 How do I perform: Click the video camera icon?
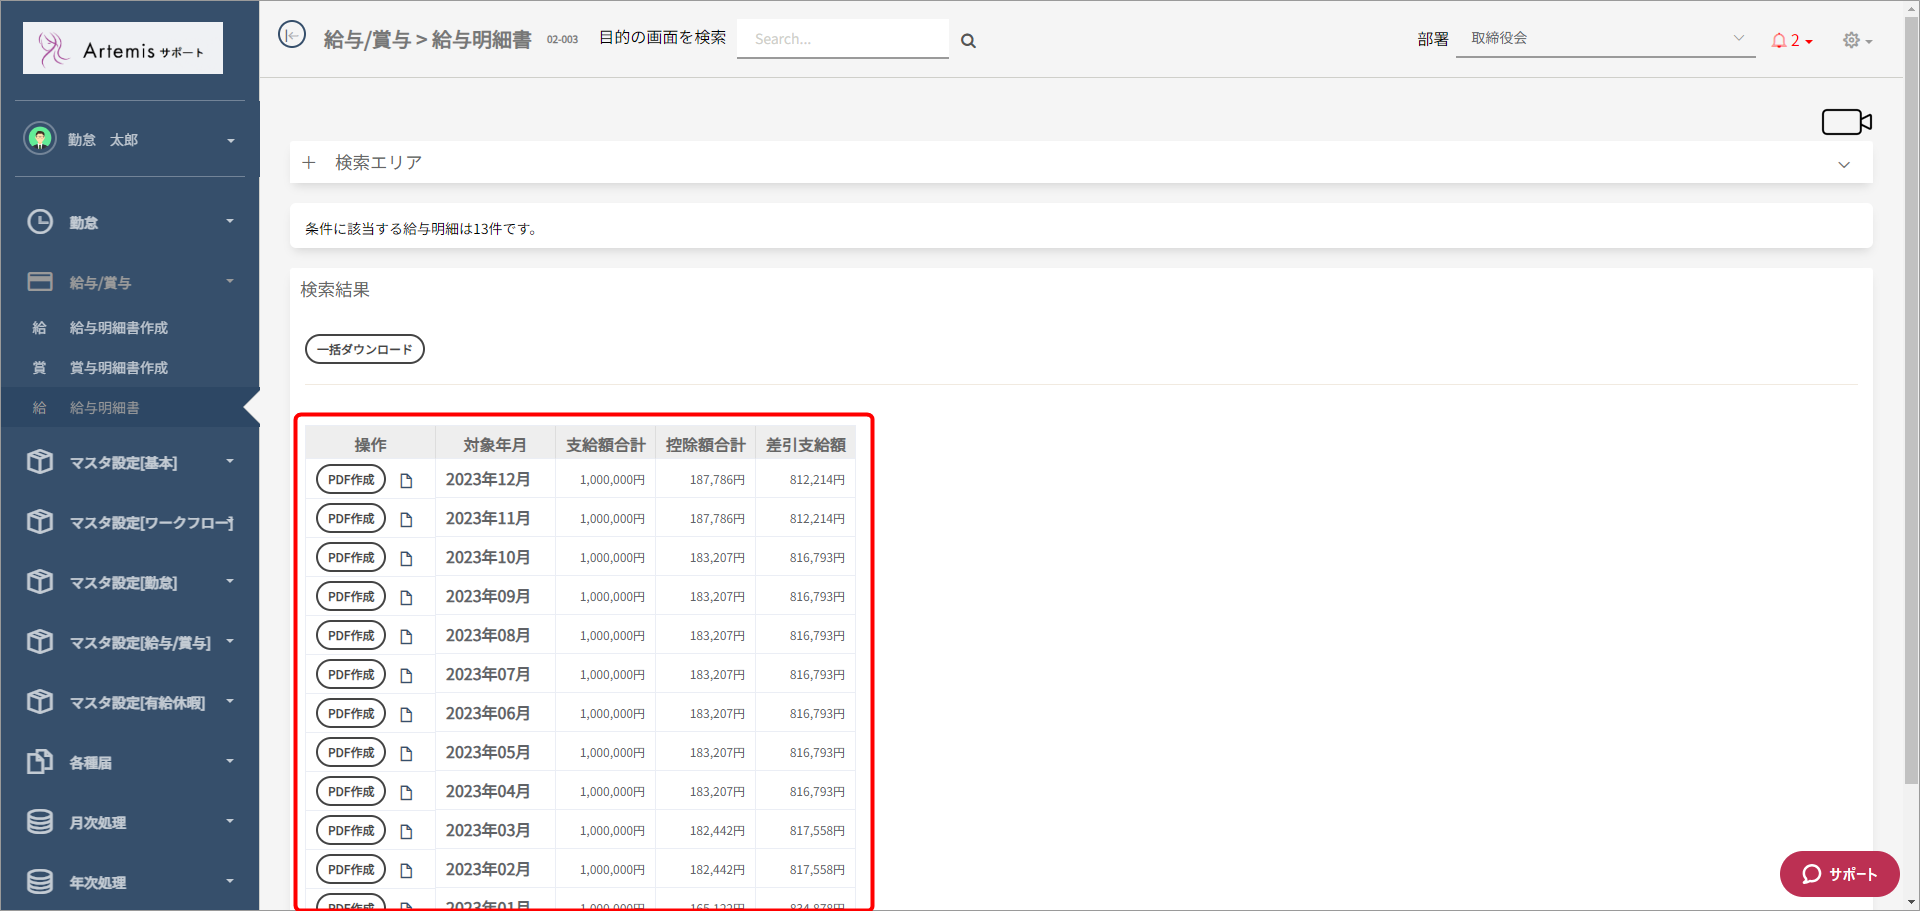pos(1845,122)
